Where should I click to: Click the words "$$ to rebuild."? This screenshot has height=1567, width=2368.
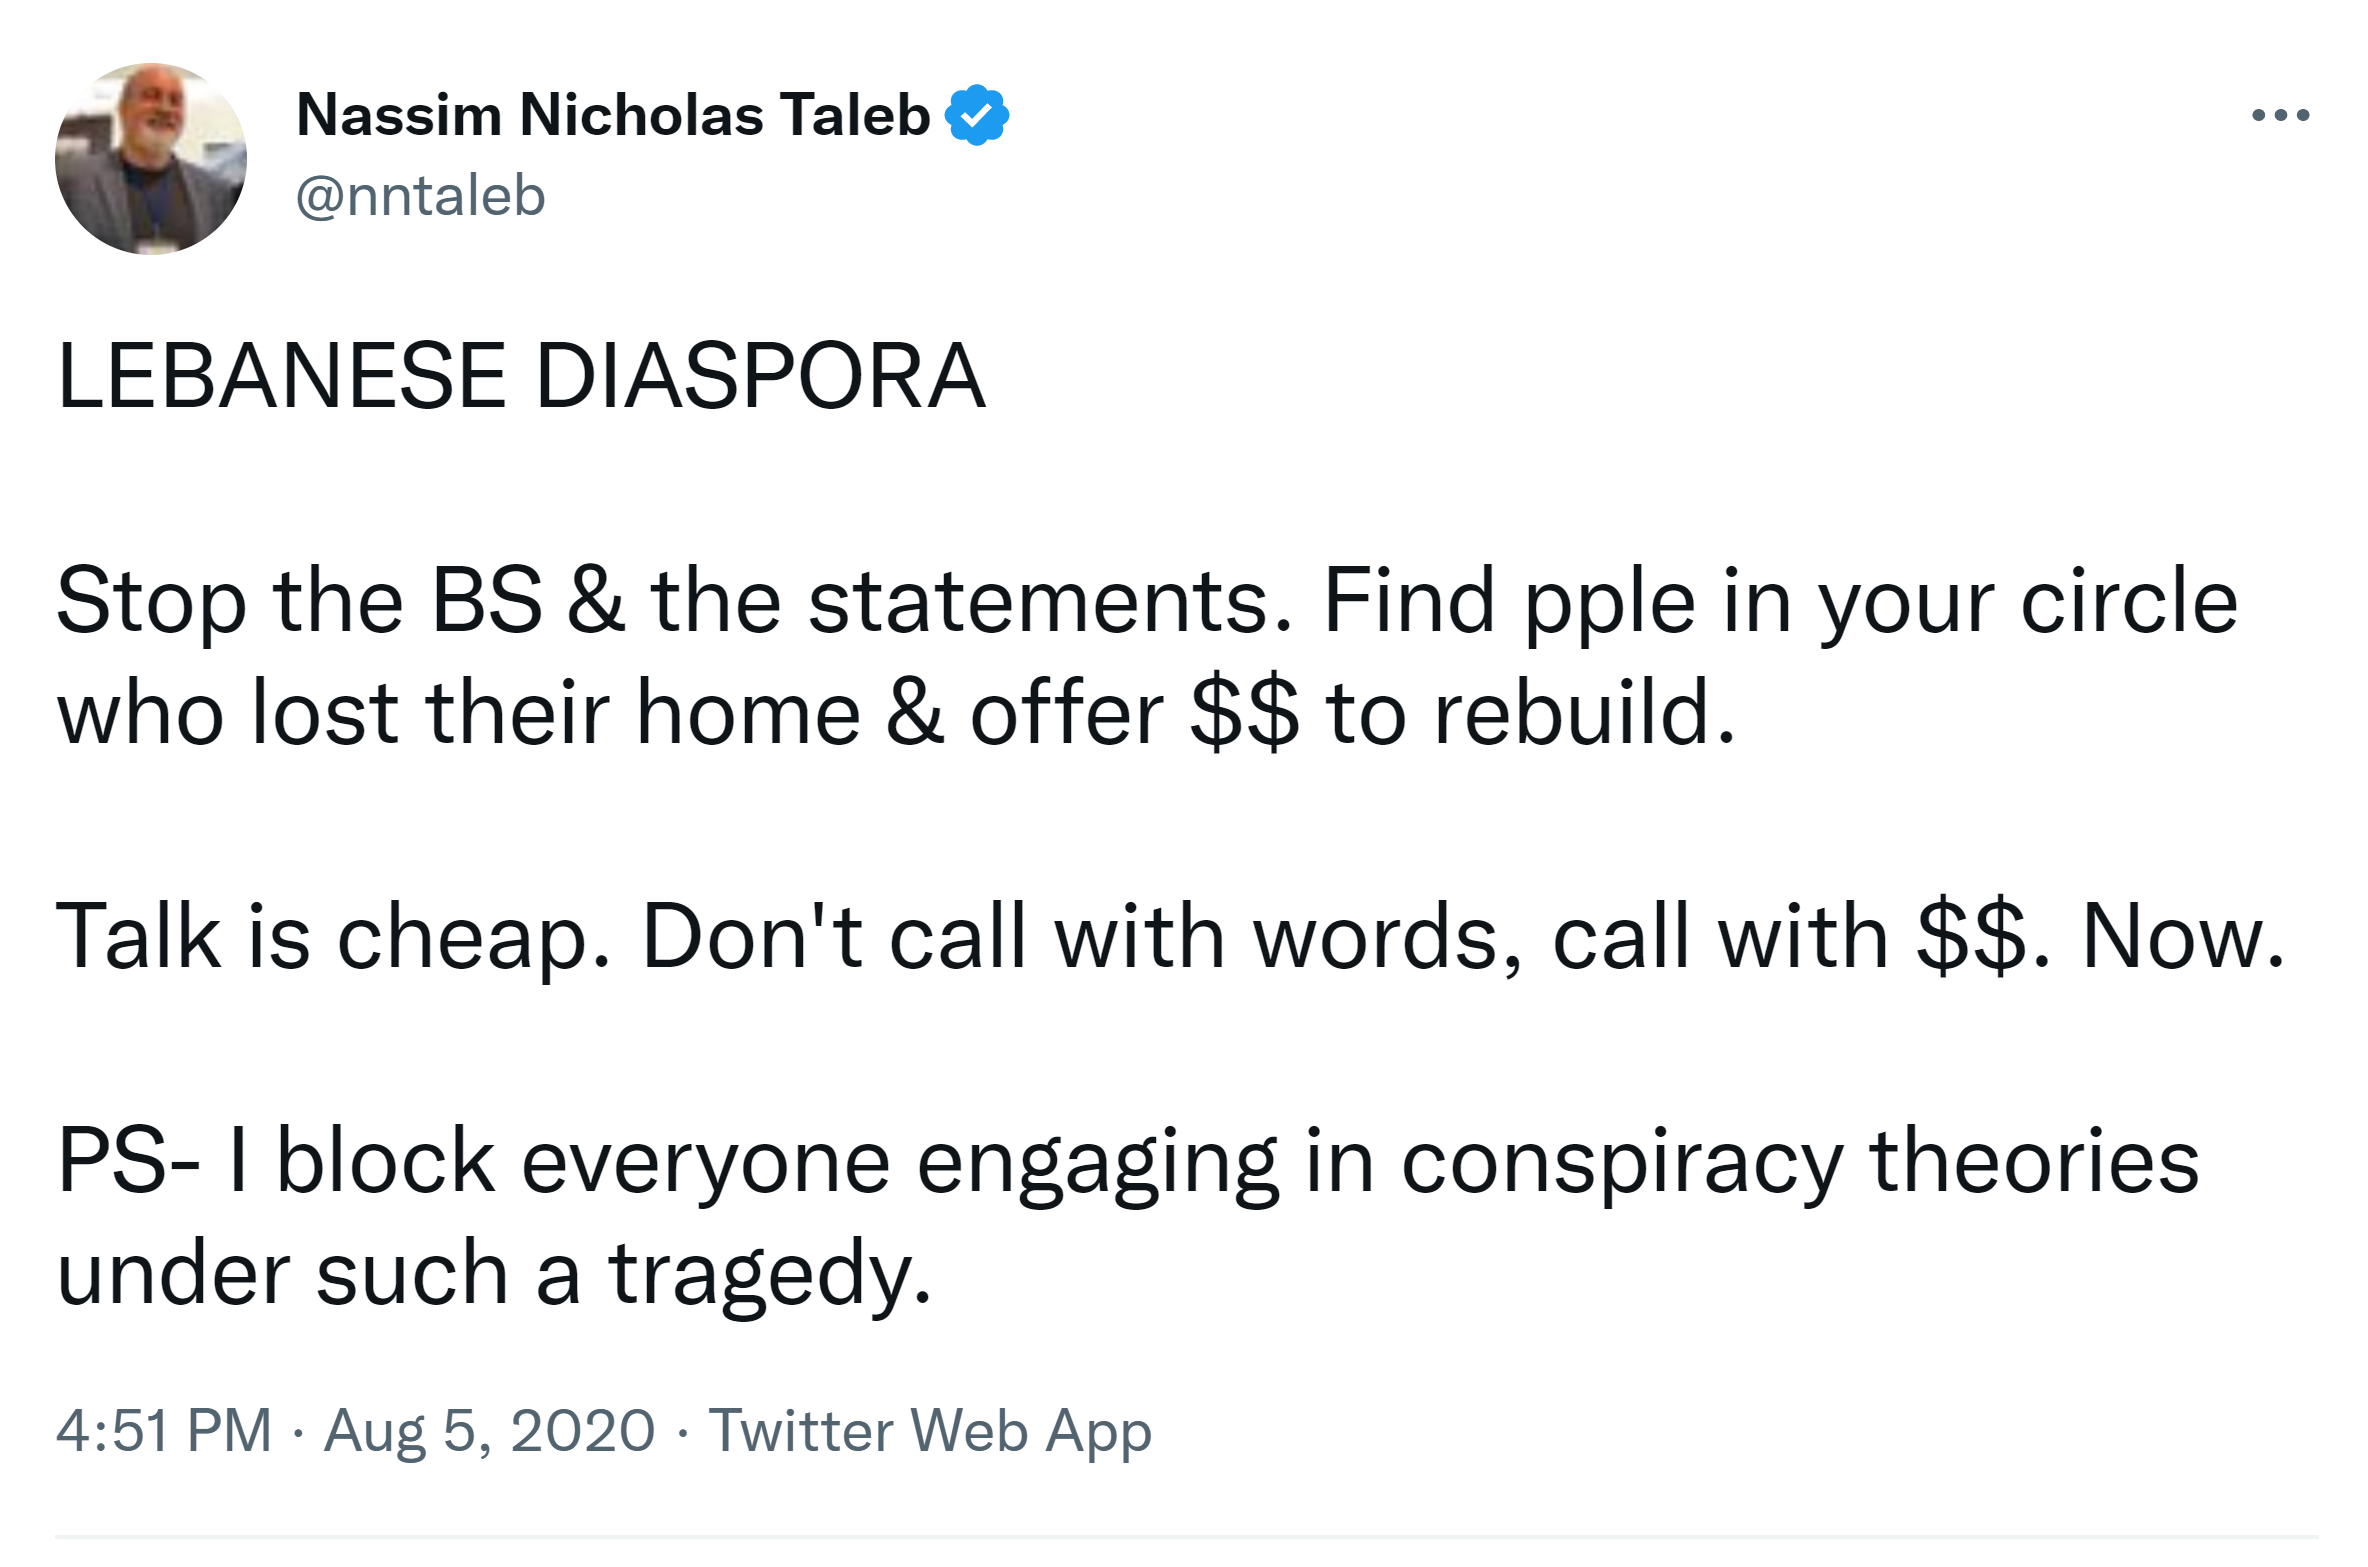point(1462,713)
